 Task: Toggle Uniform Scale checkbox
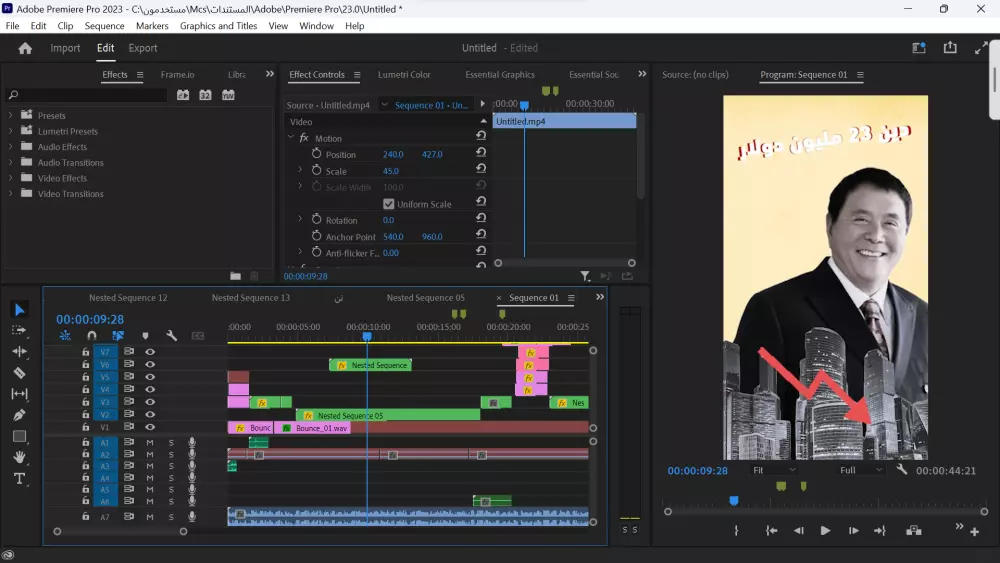(x=389, y=204)
